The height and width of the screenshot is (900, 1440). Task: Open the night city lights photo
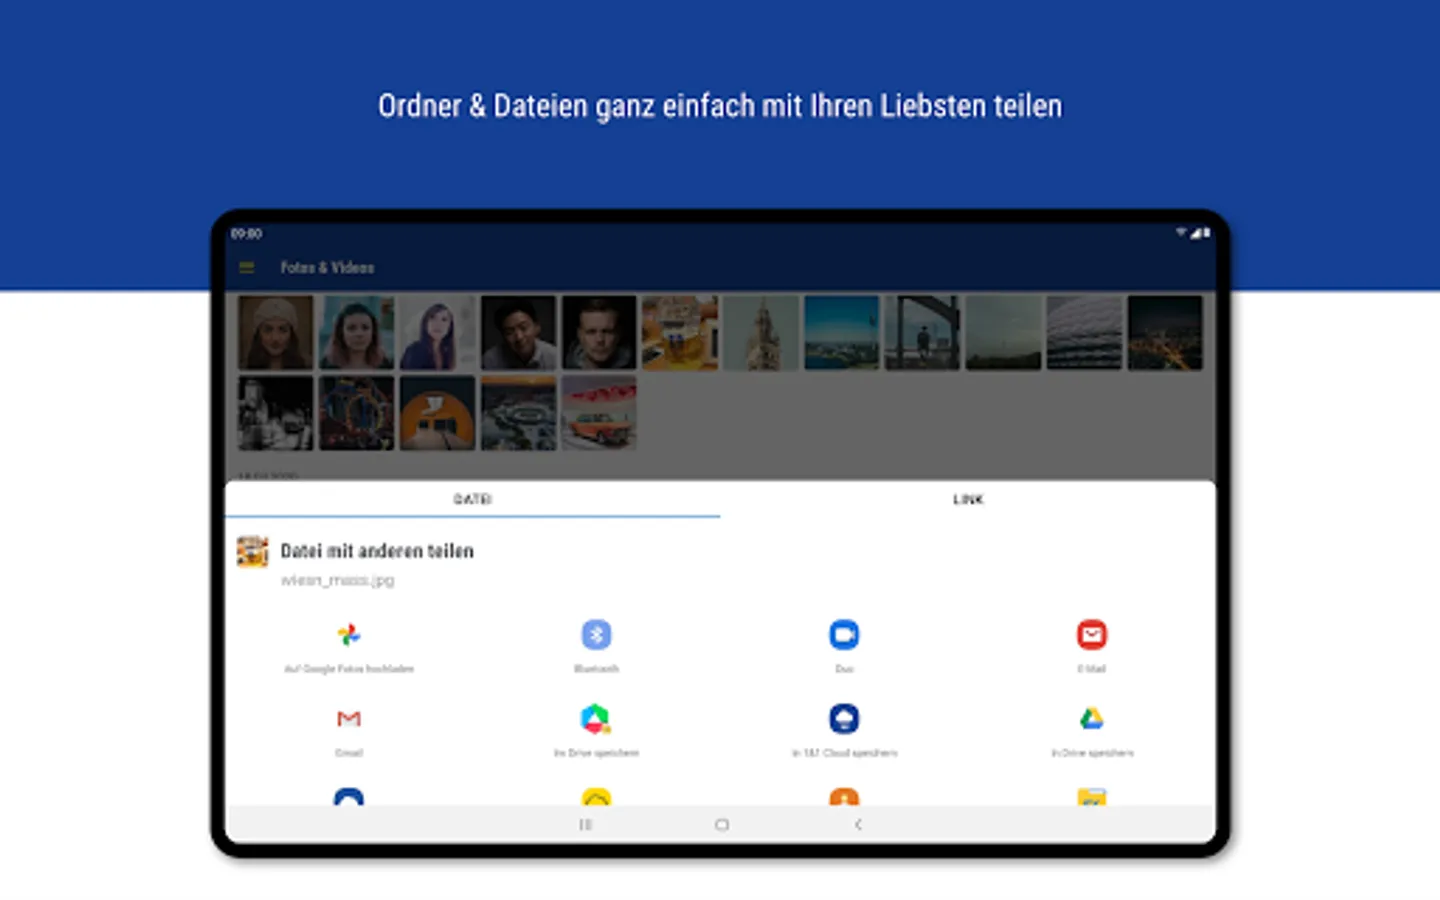click(x=1165, y=332)
